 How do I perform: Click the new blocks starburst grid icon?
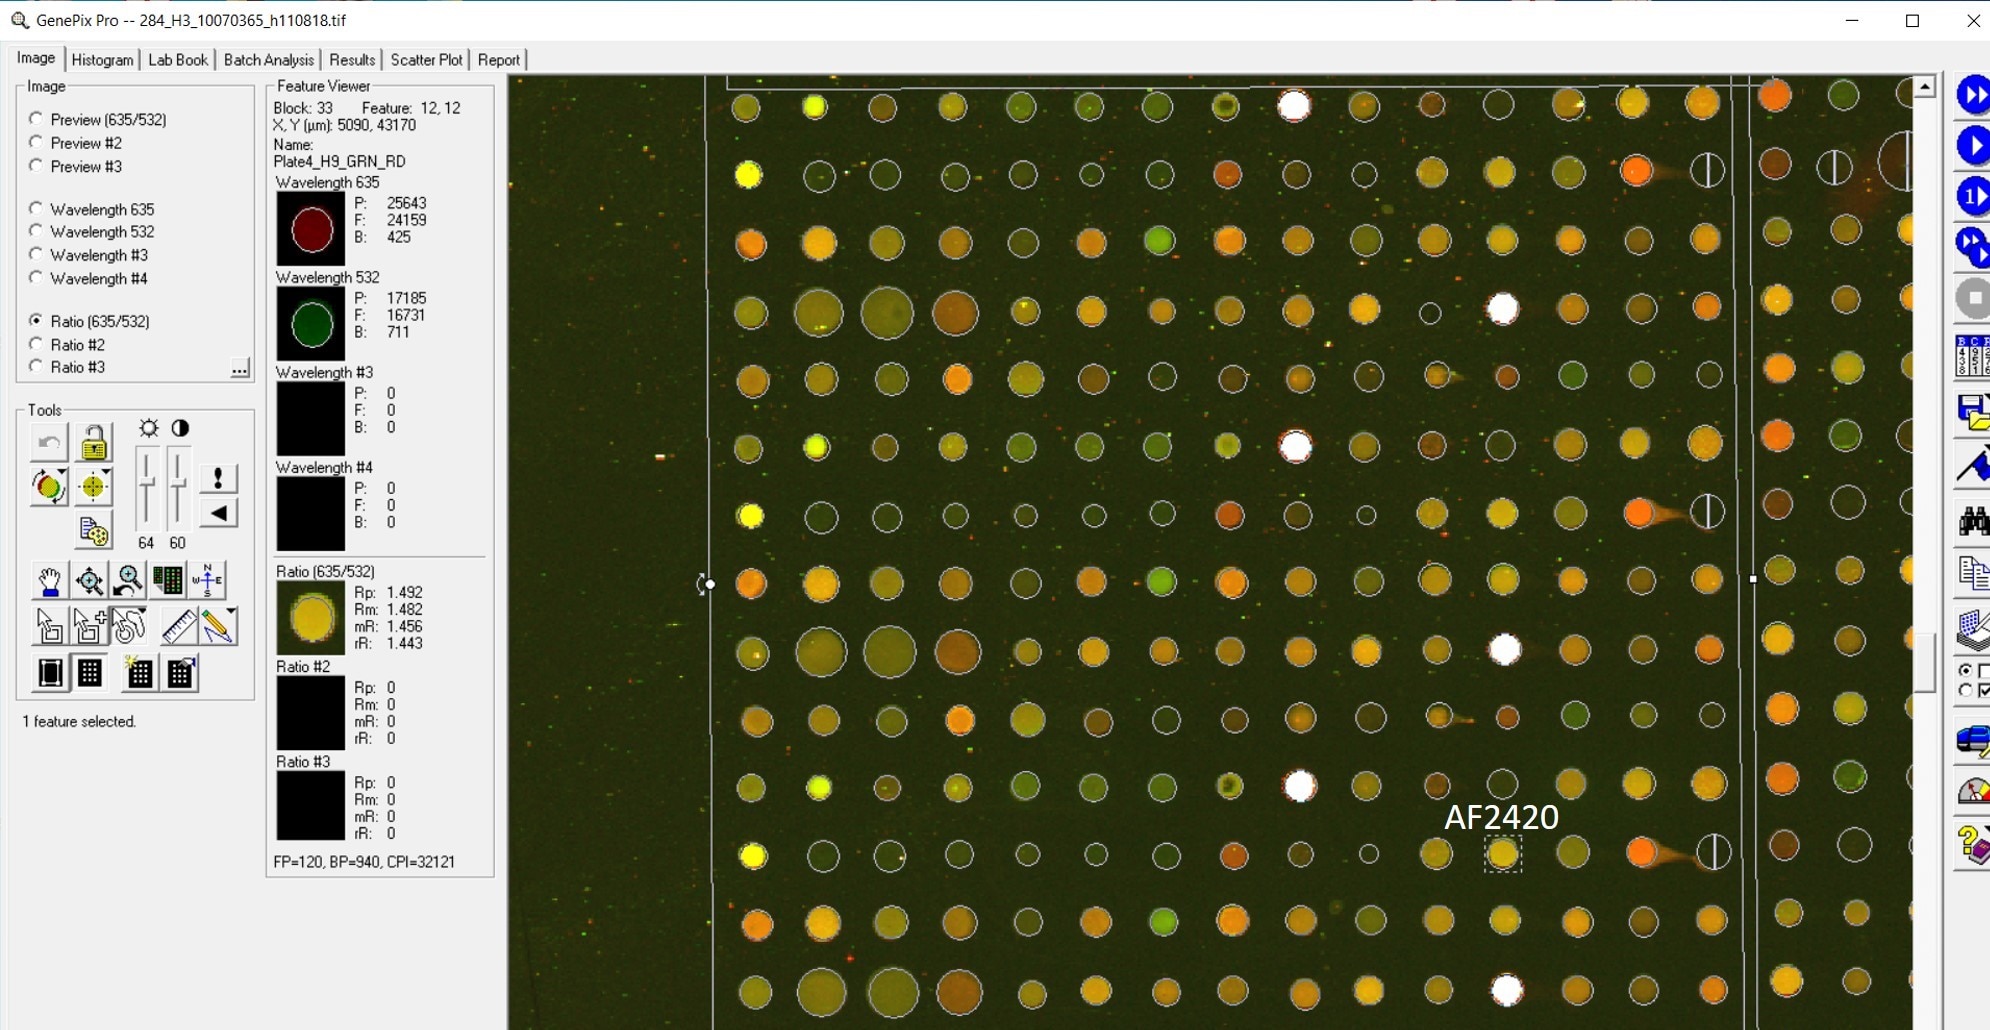(x=138, y=673)
